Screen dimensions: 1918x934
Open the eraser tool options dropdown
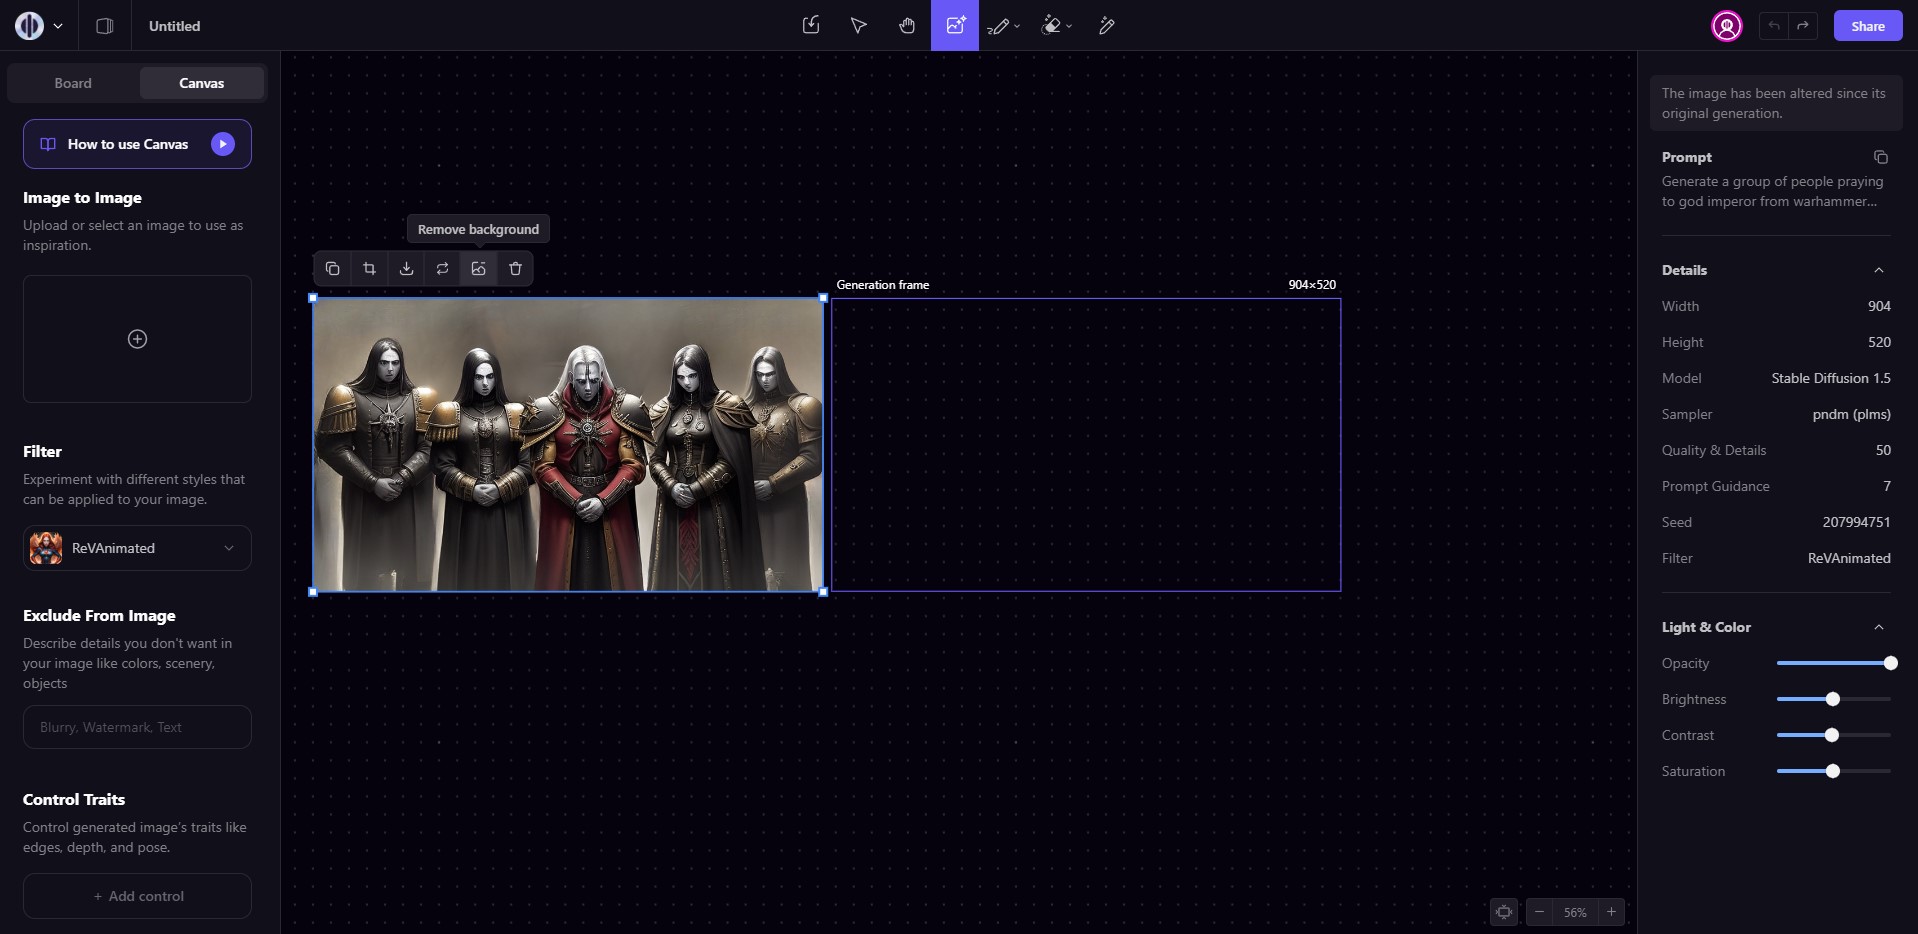coord(1069,26)
